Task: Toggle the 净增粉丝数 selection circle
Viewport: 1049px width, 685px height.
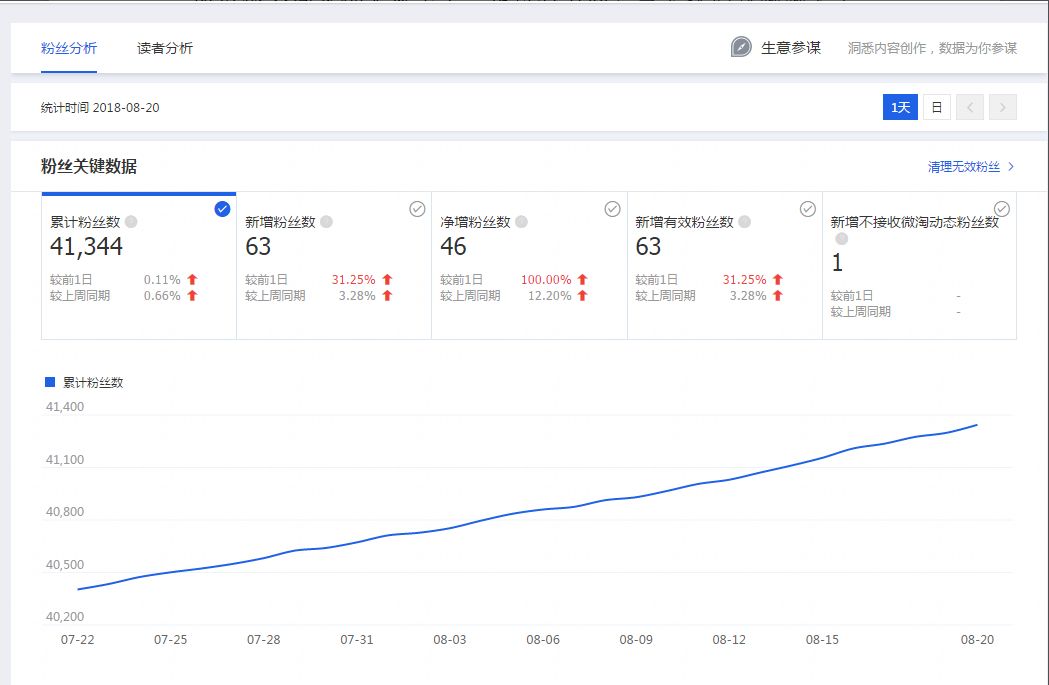Action: pyautogui.click(x=611, y=209)
